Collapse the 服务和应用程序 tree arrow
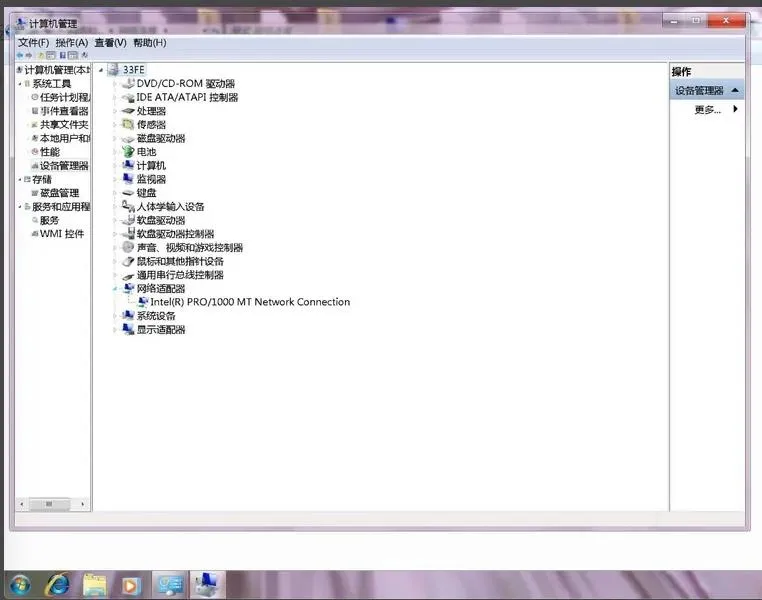Viewport: 762px width, 600px height. [x=20, y=207]
